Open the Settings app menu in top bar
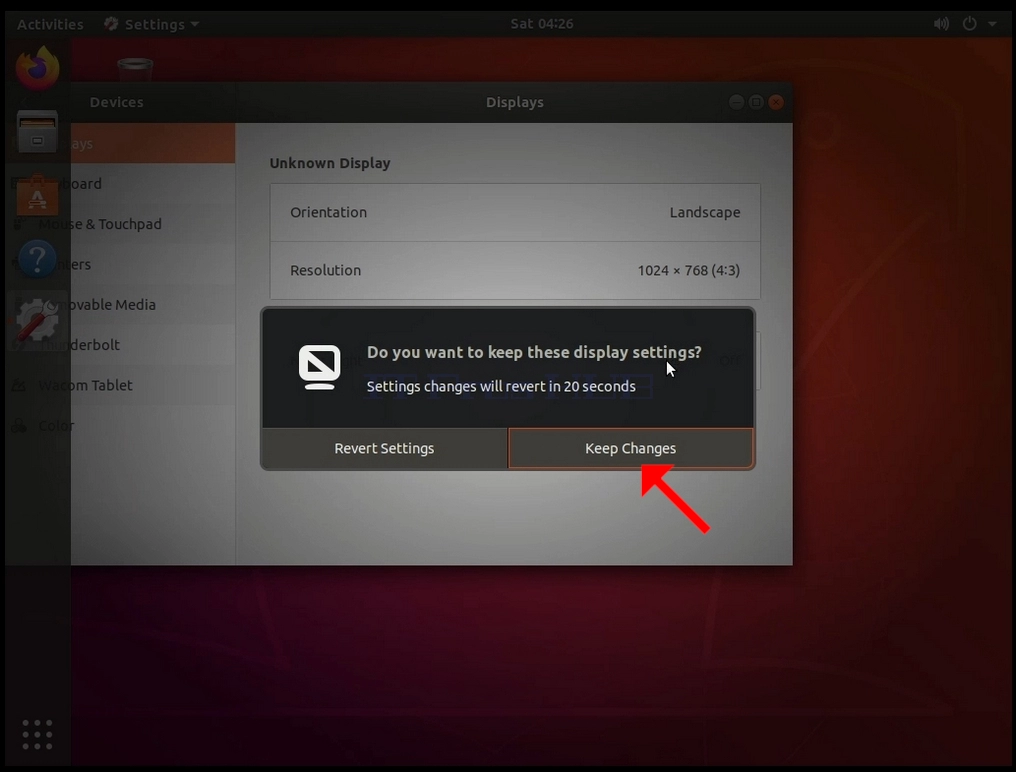Image resolution: width=1016 pixels, height=772 pixels. pos(152,25)
